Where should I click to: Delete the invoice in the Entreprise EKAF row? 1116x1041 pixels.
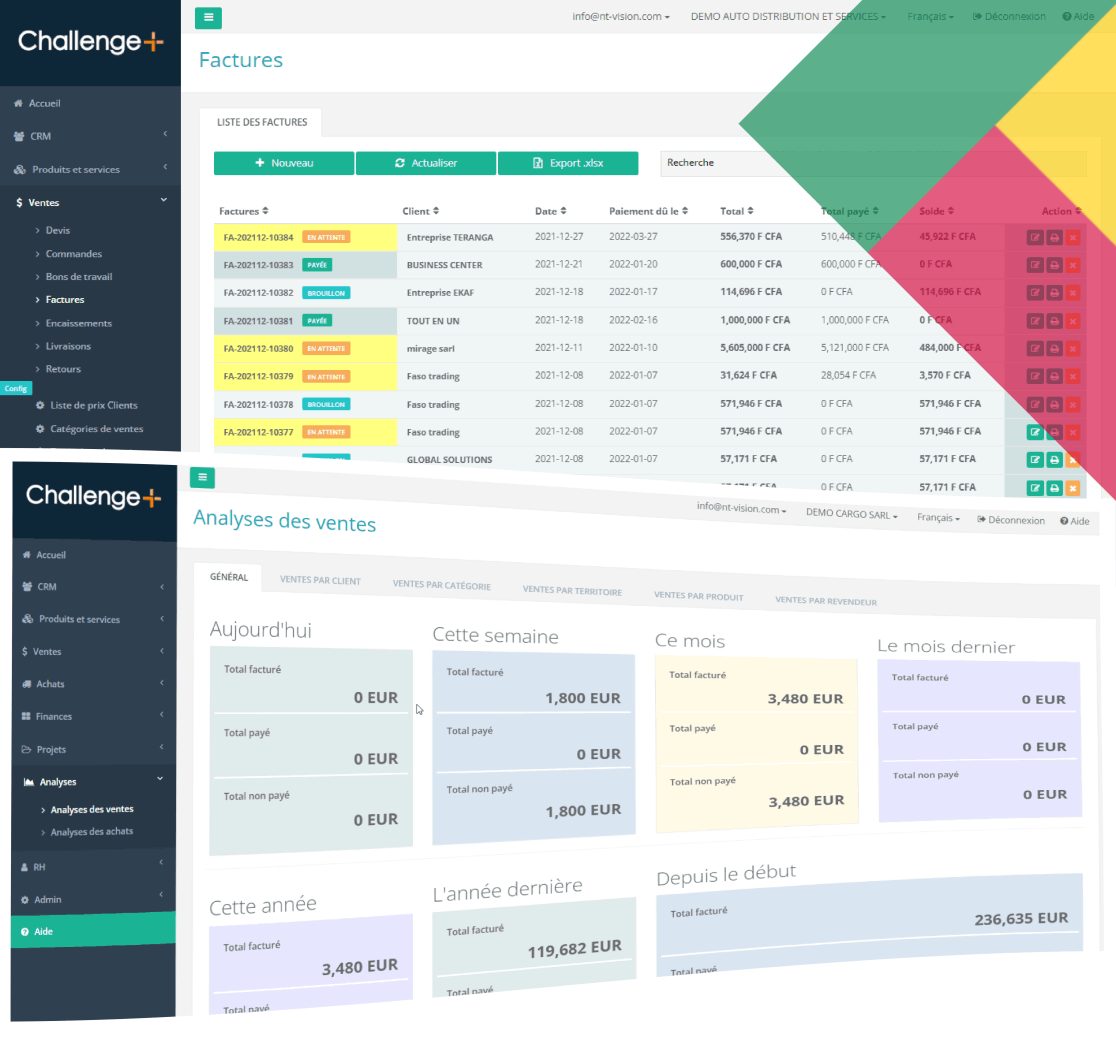click(x=1073, y=292)
